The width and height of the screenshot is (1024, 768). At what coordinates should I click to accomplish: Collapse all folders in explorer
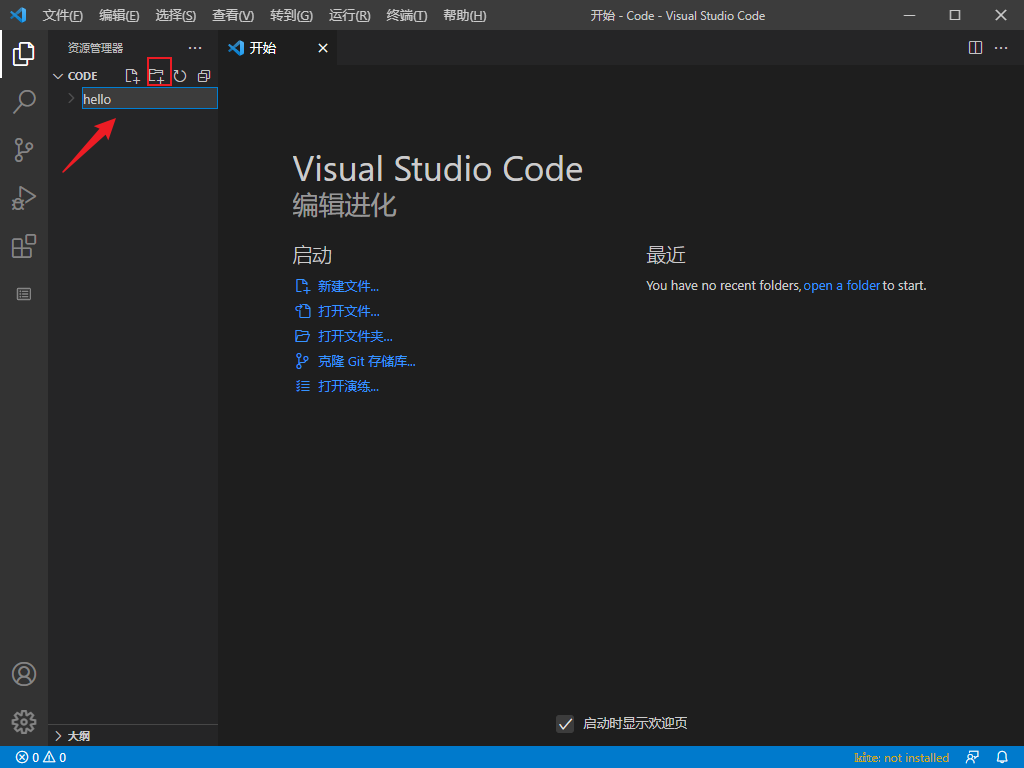pos(204,76)
